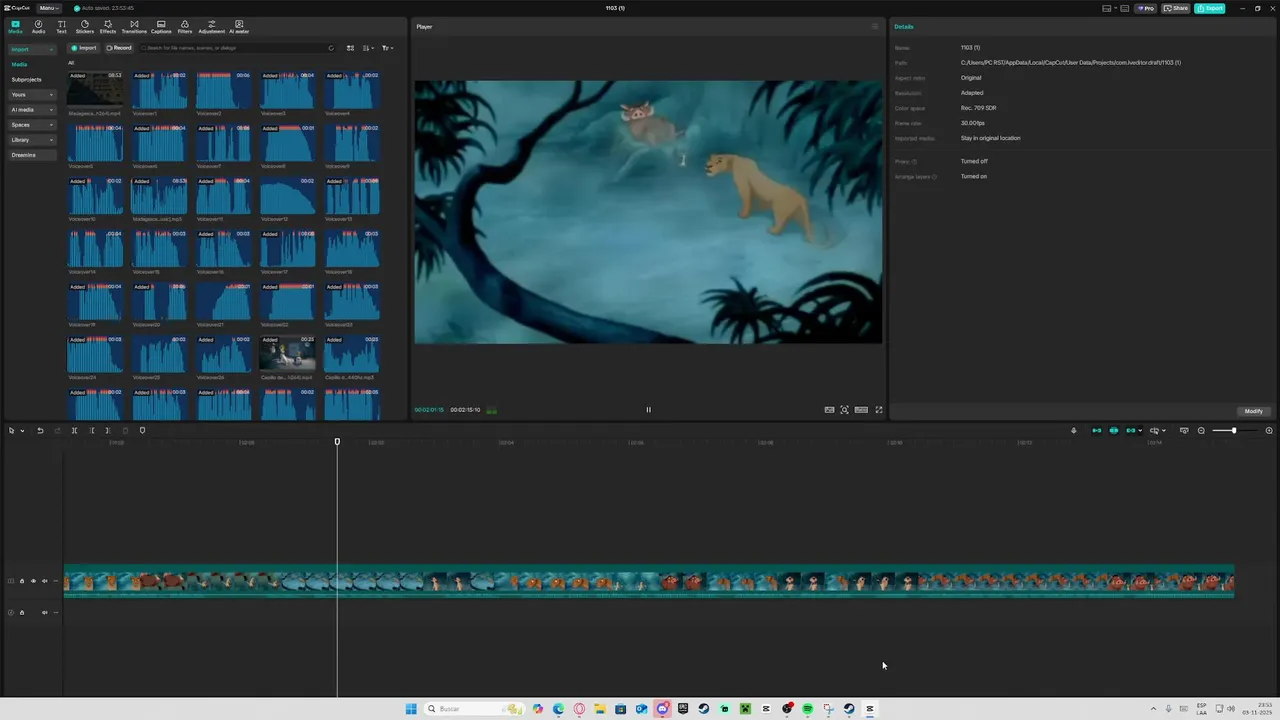Click the Pro upgrade button
This screenshot has height=720, width=1280.
(x=1146, y=8)
